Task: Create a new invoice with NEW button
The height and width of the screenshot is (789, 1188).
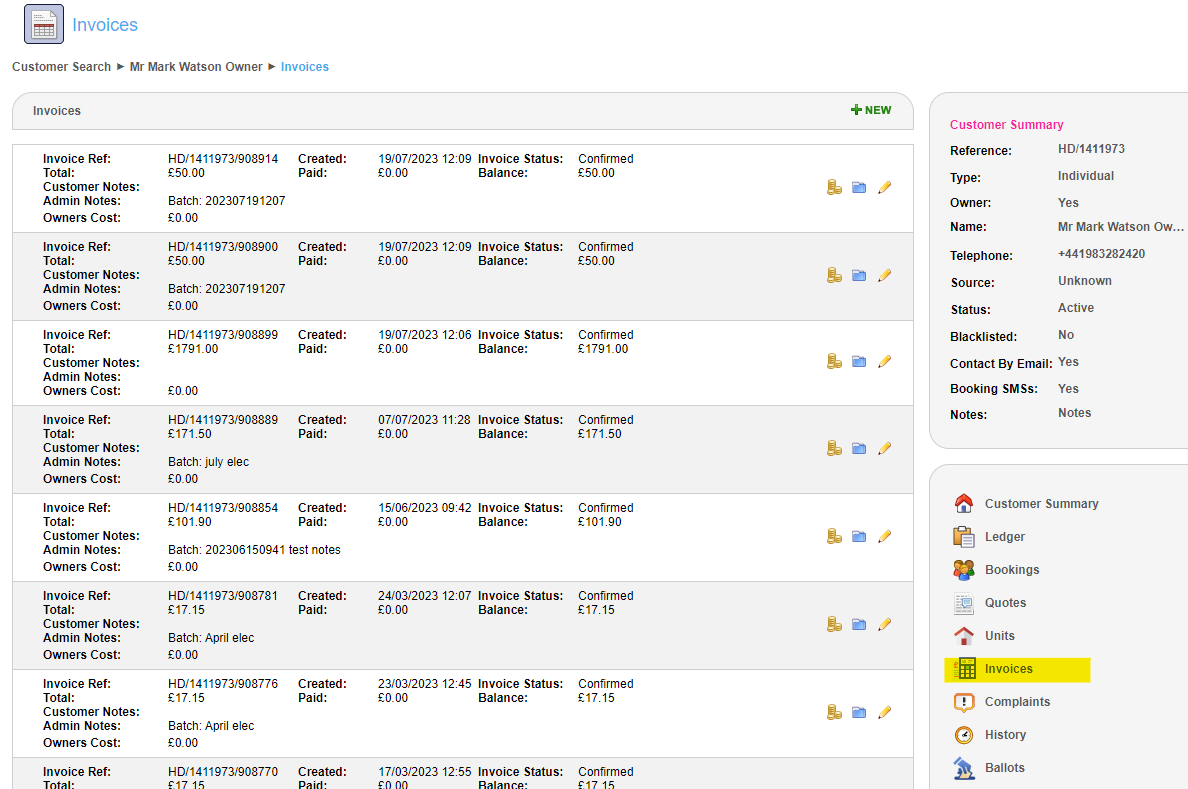Action: point(871,110)
